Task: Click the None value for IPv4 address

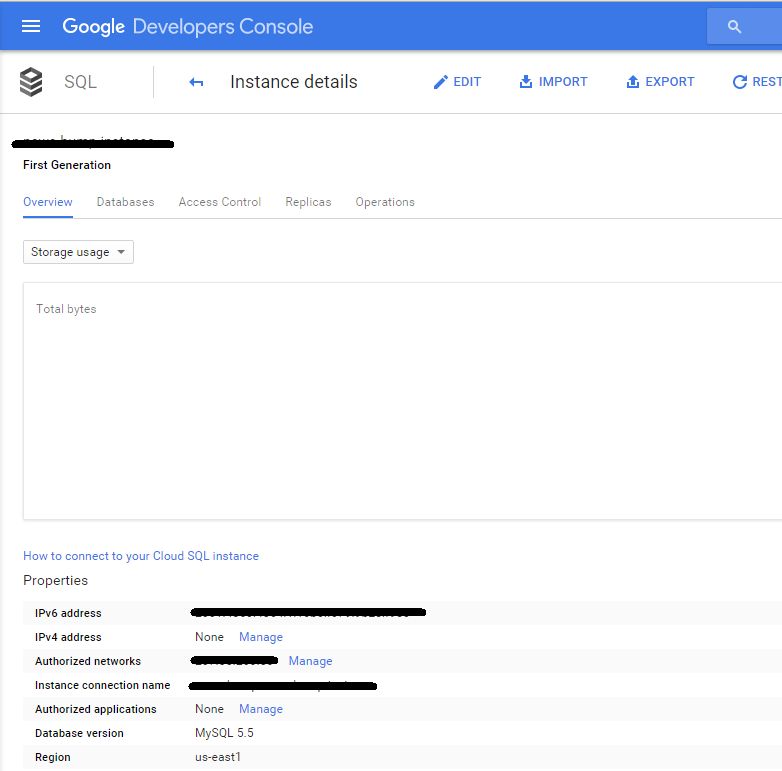Action: pyautogui.click(x=209, y=637)
